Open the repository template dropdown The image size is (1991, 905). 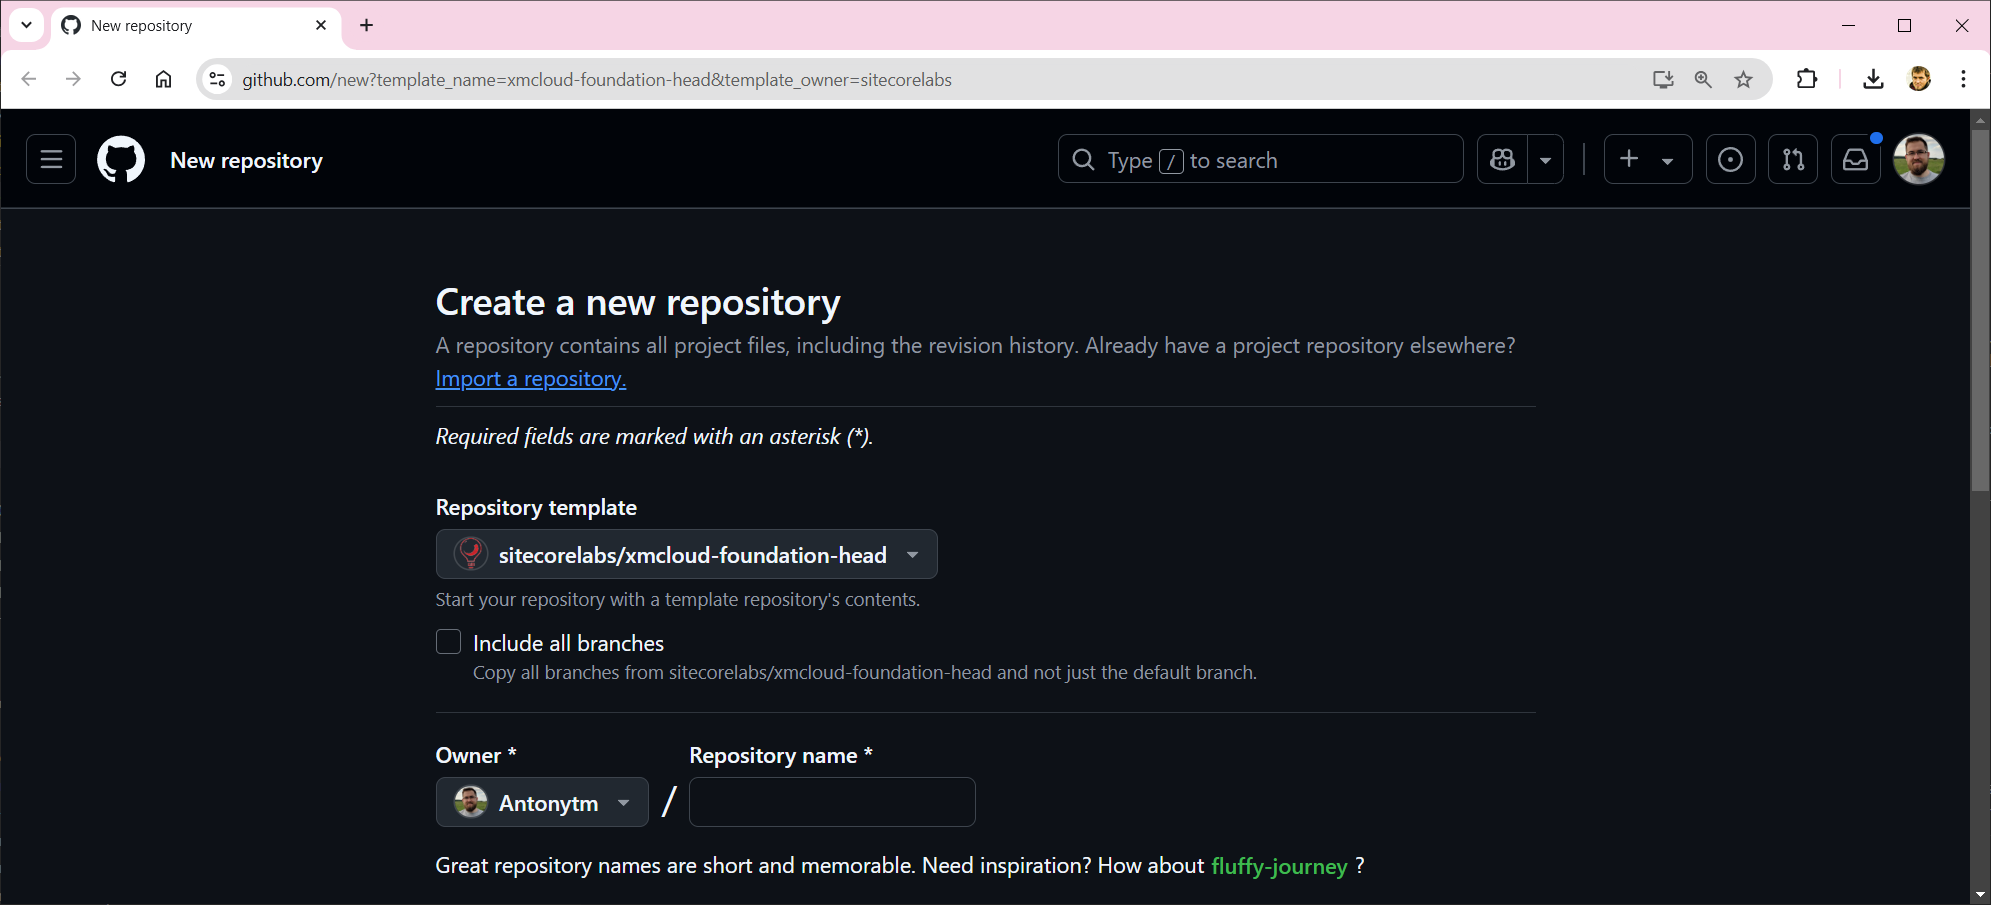(686, 554)
